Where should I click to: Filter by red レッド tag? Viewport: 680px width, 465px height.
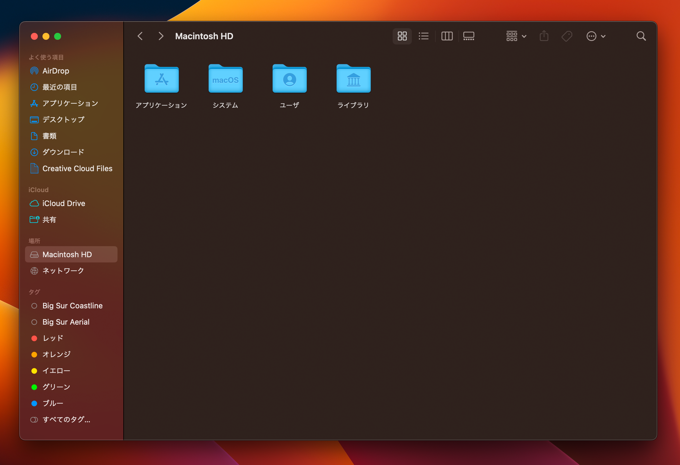tap(71, 338)
